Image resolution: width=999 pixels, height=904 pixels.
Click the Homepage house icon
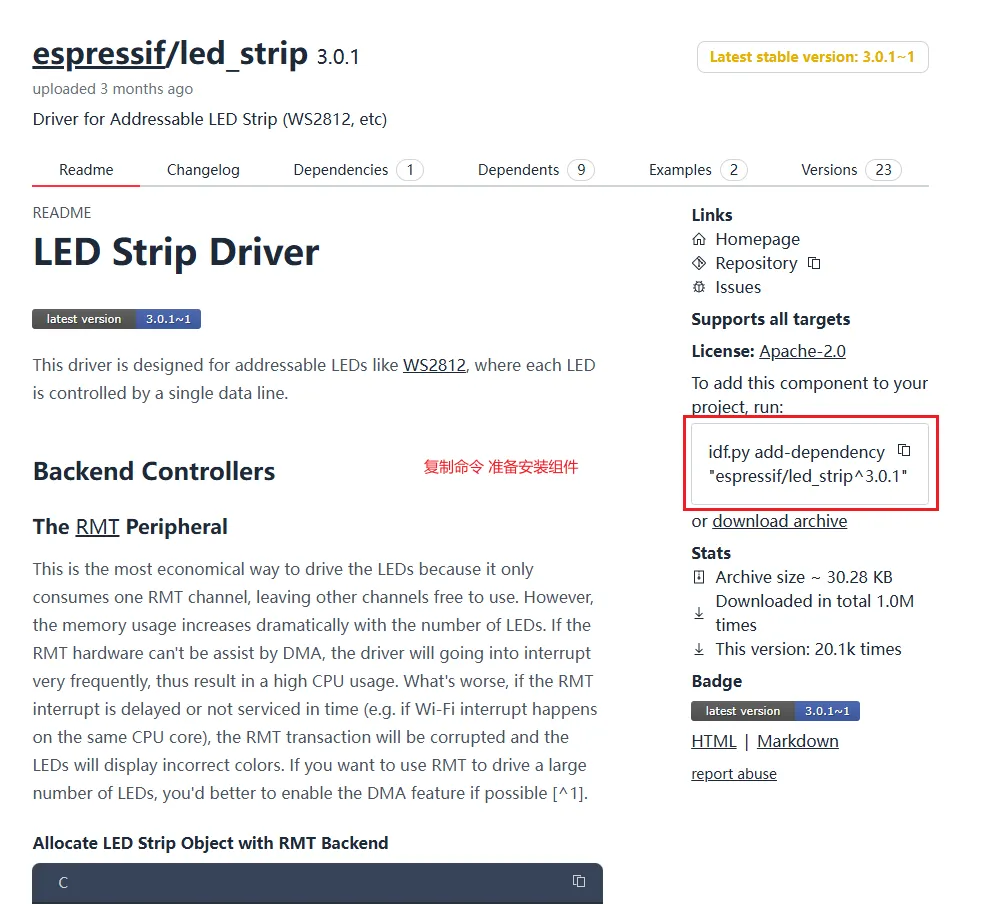point(699,240)
